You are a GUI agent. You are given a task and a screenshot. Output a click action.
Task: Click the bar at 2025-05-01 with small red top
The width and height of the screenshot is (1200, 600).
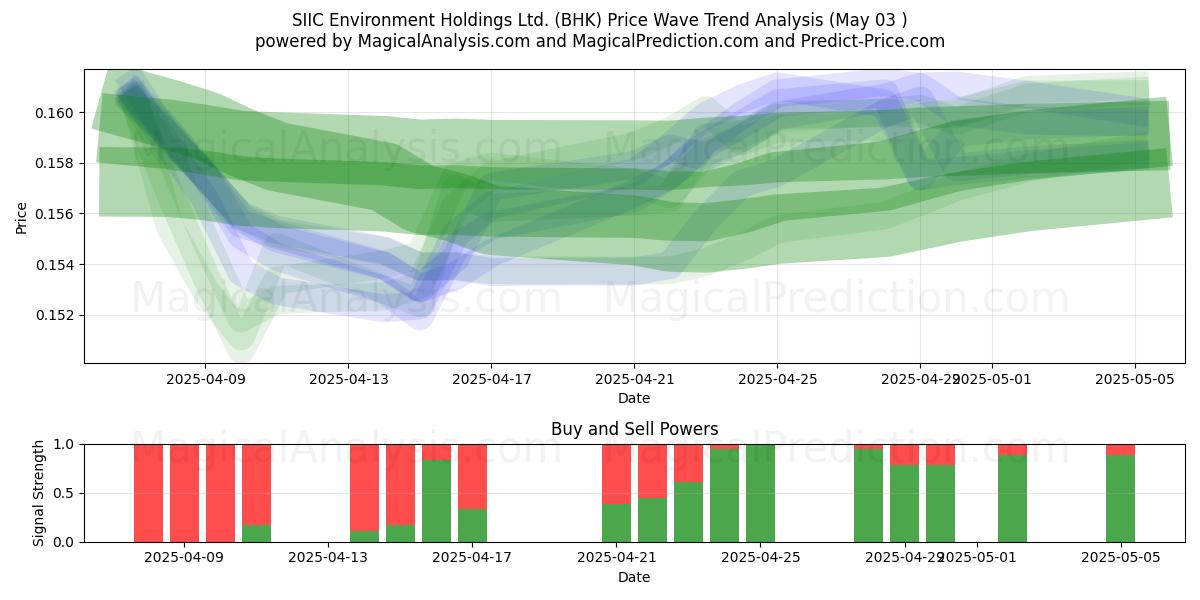[x=1012, y=493]
